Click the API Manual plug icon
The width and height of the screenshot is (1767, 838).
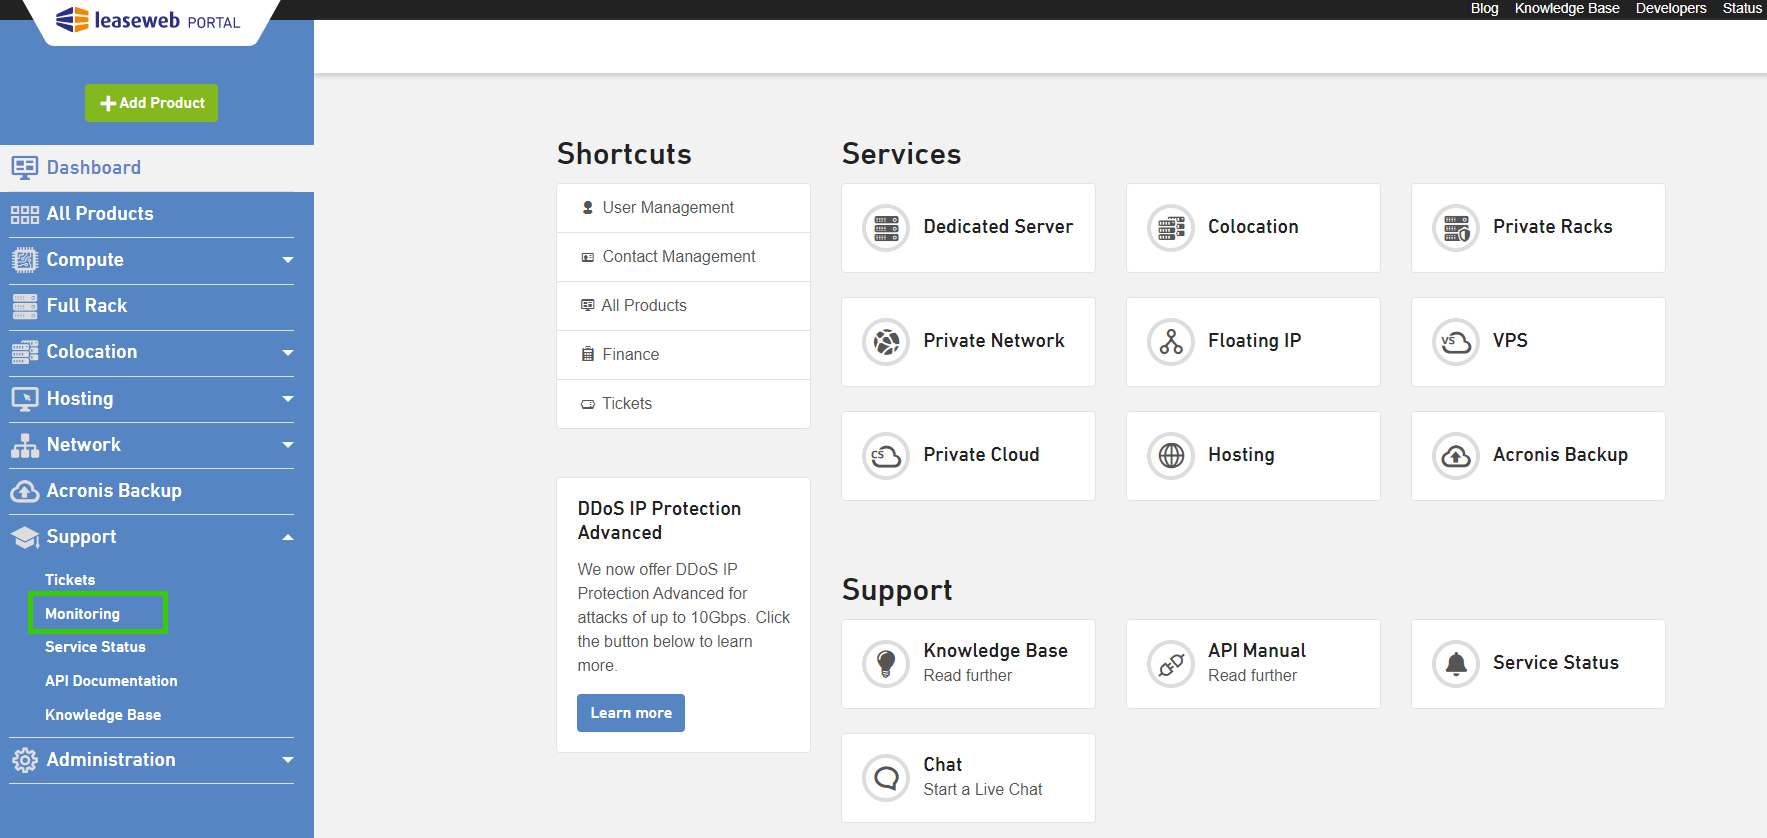[x=1171, y=664]
